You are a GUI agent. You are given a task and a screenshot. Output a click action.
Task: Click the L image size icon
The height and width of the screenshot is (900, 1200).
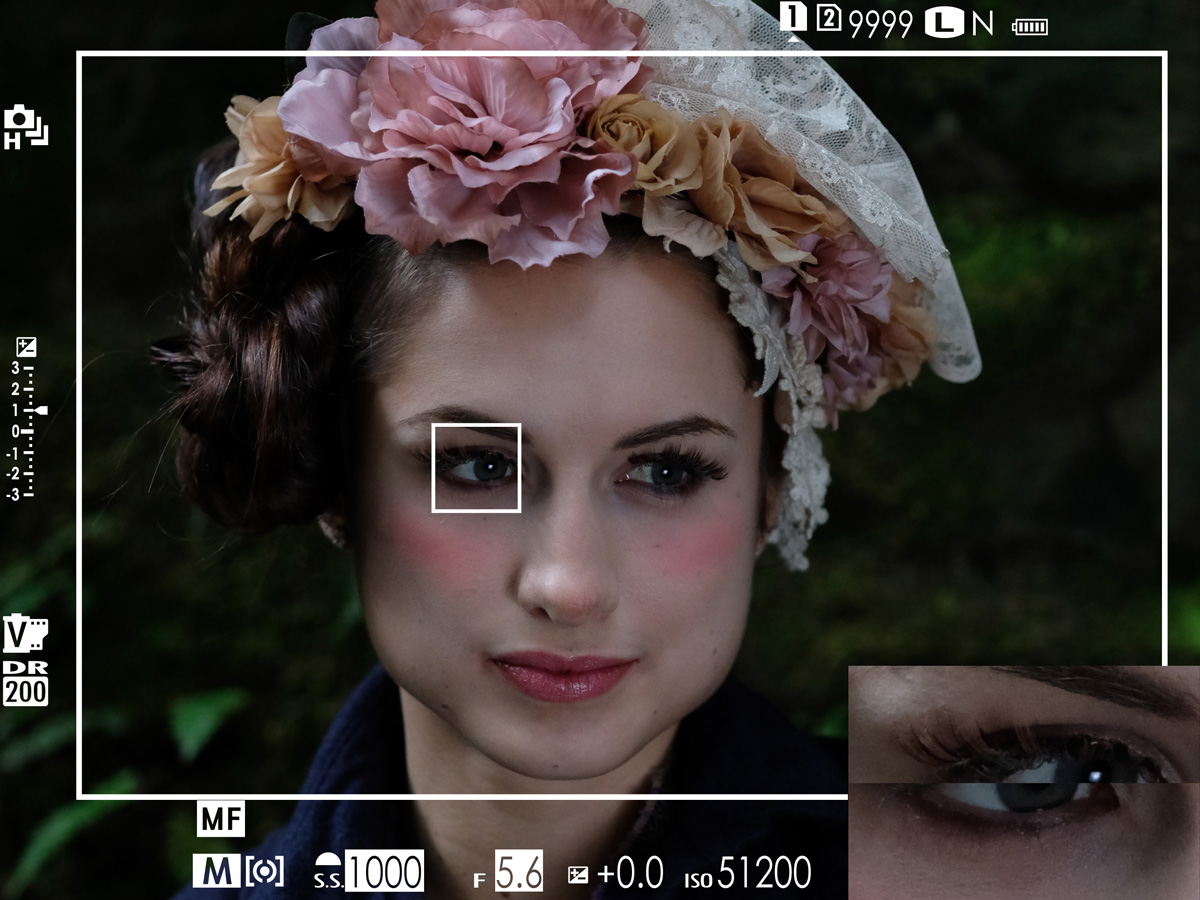click(x=943, y=23)
